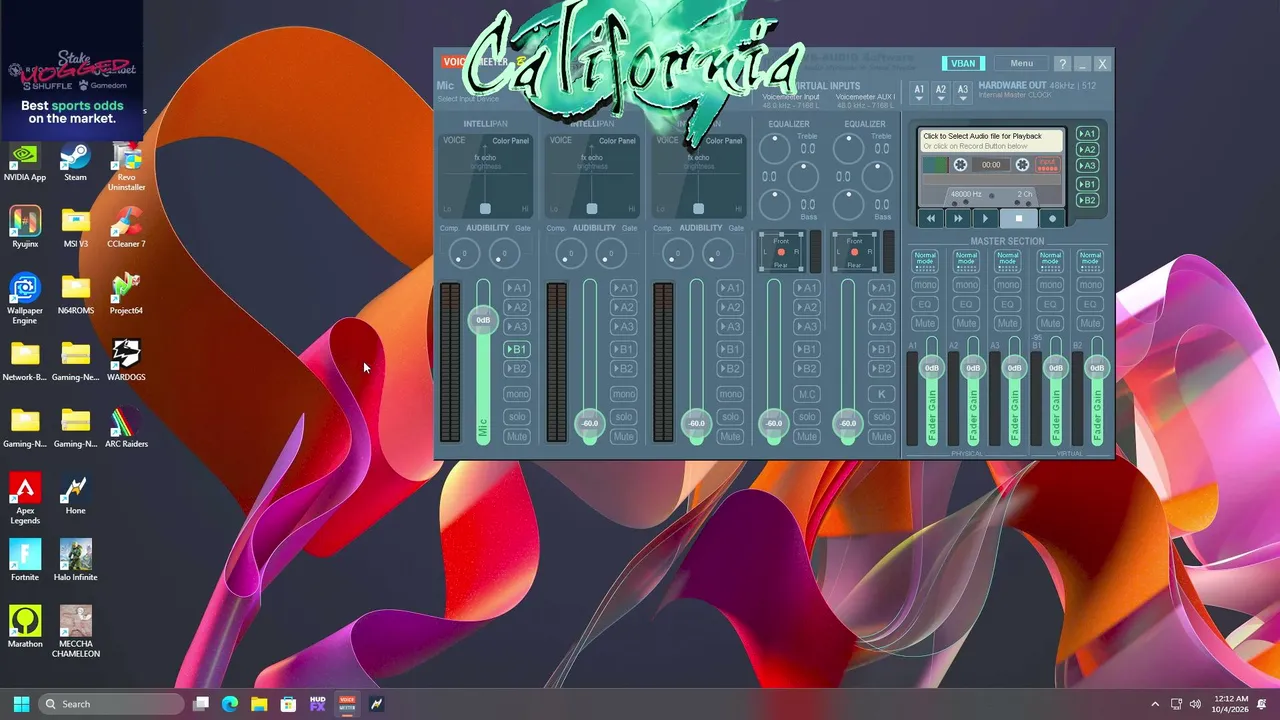
Task: Select the Wallpaper Engine shortcut
Action: pyautogui.click(x=25, y=299)
